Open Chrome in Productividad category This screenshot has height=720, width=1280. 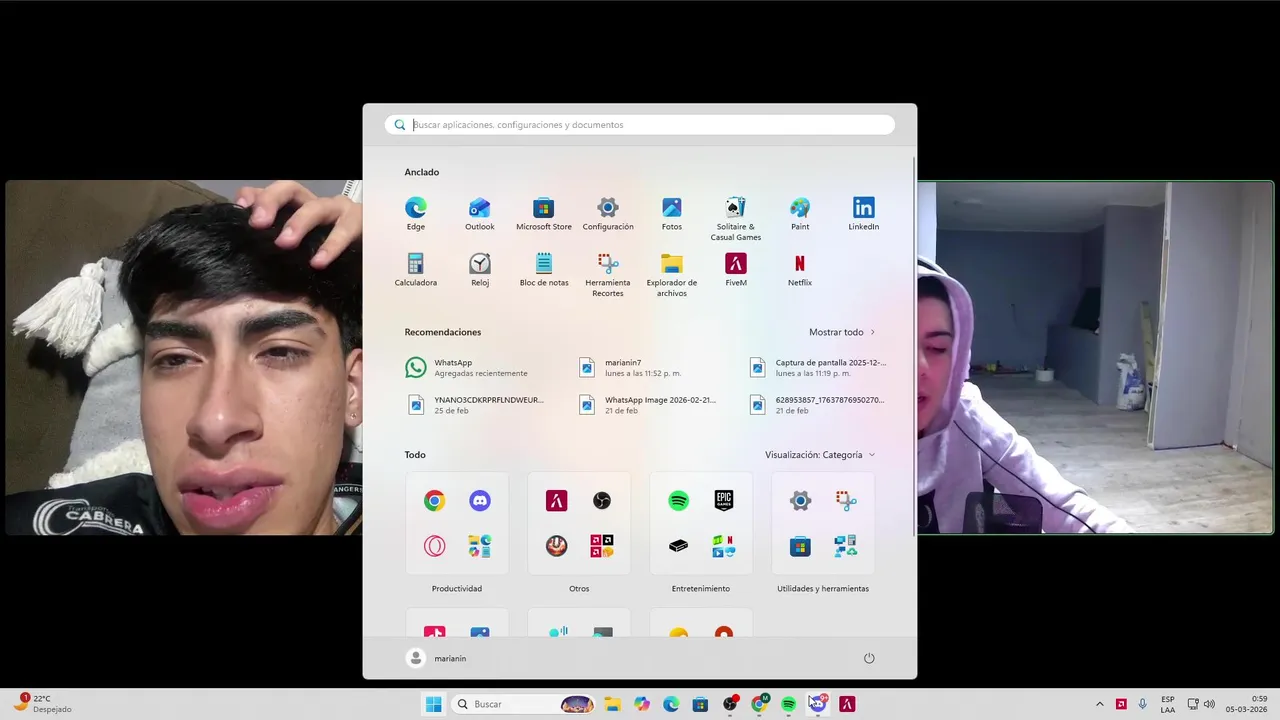434,501
